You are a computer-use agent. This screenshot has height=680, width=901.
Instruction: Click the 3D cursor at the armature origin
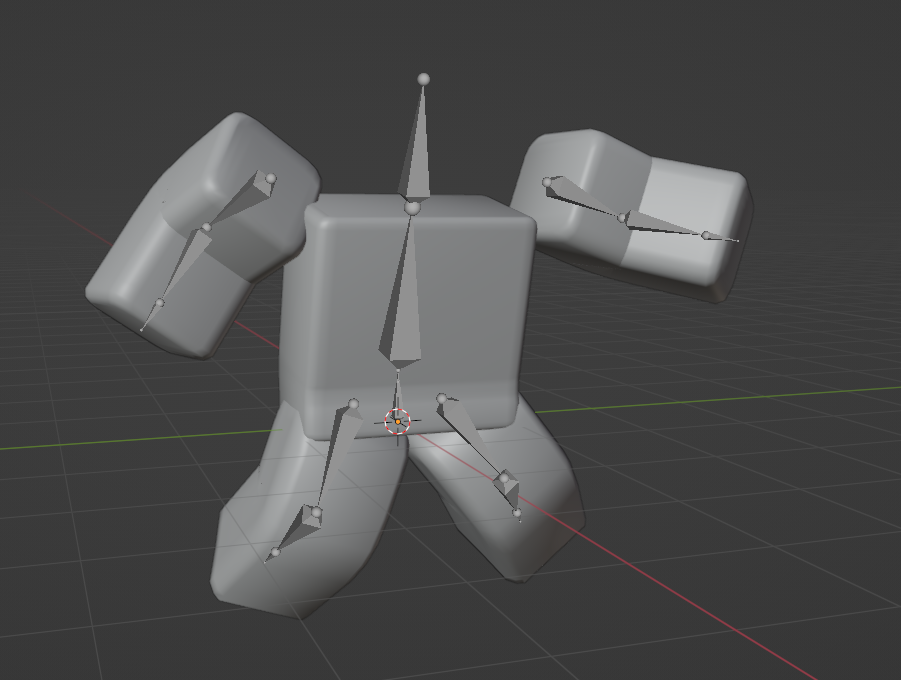pyautogui.click(x=399, y=422)
